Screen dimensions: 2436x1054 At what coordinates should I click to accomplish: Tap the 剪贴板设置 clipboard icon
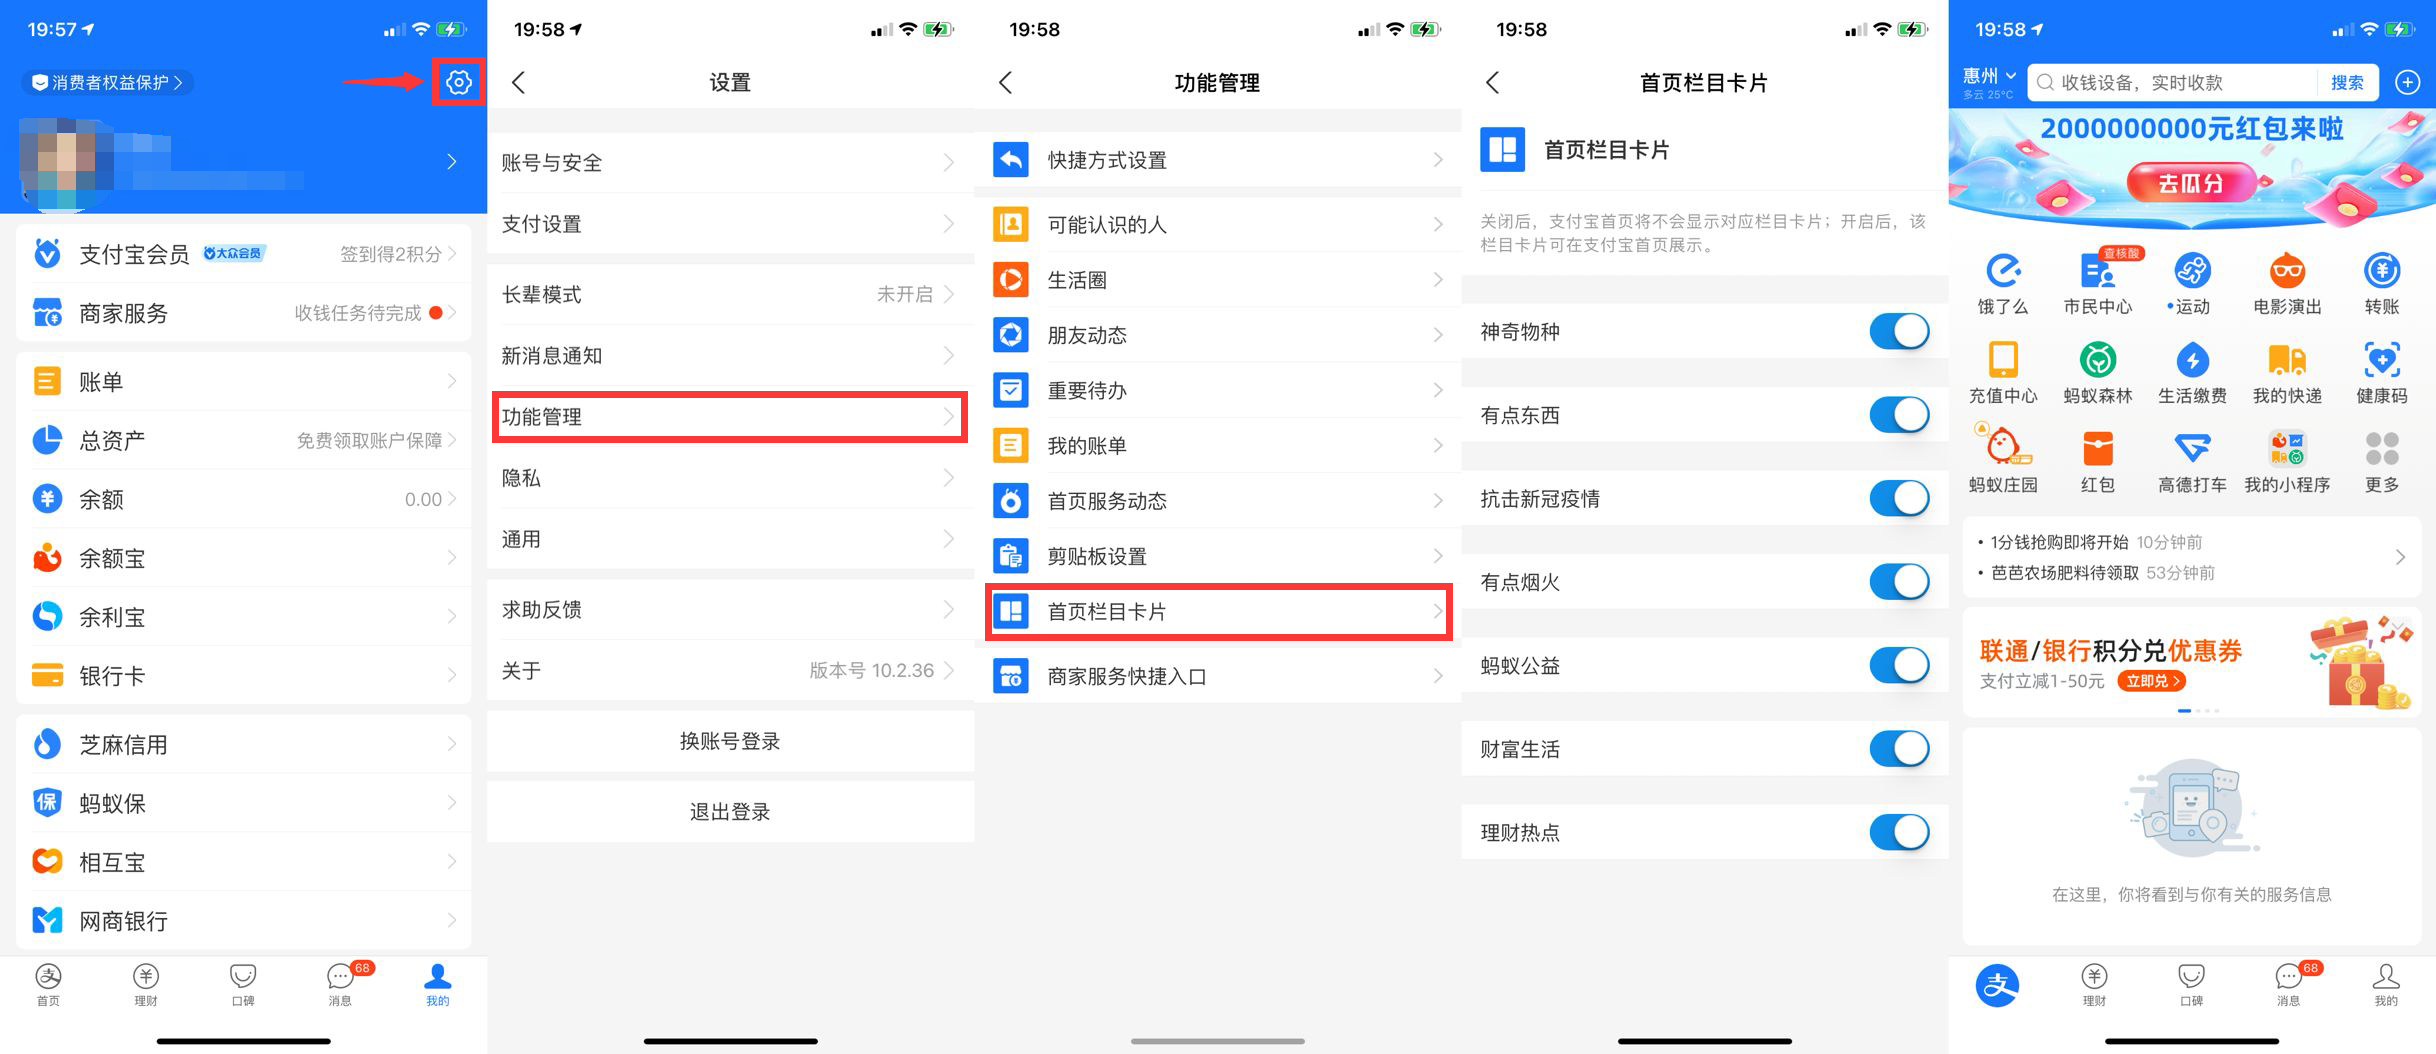pos(1011,555)
